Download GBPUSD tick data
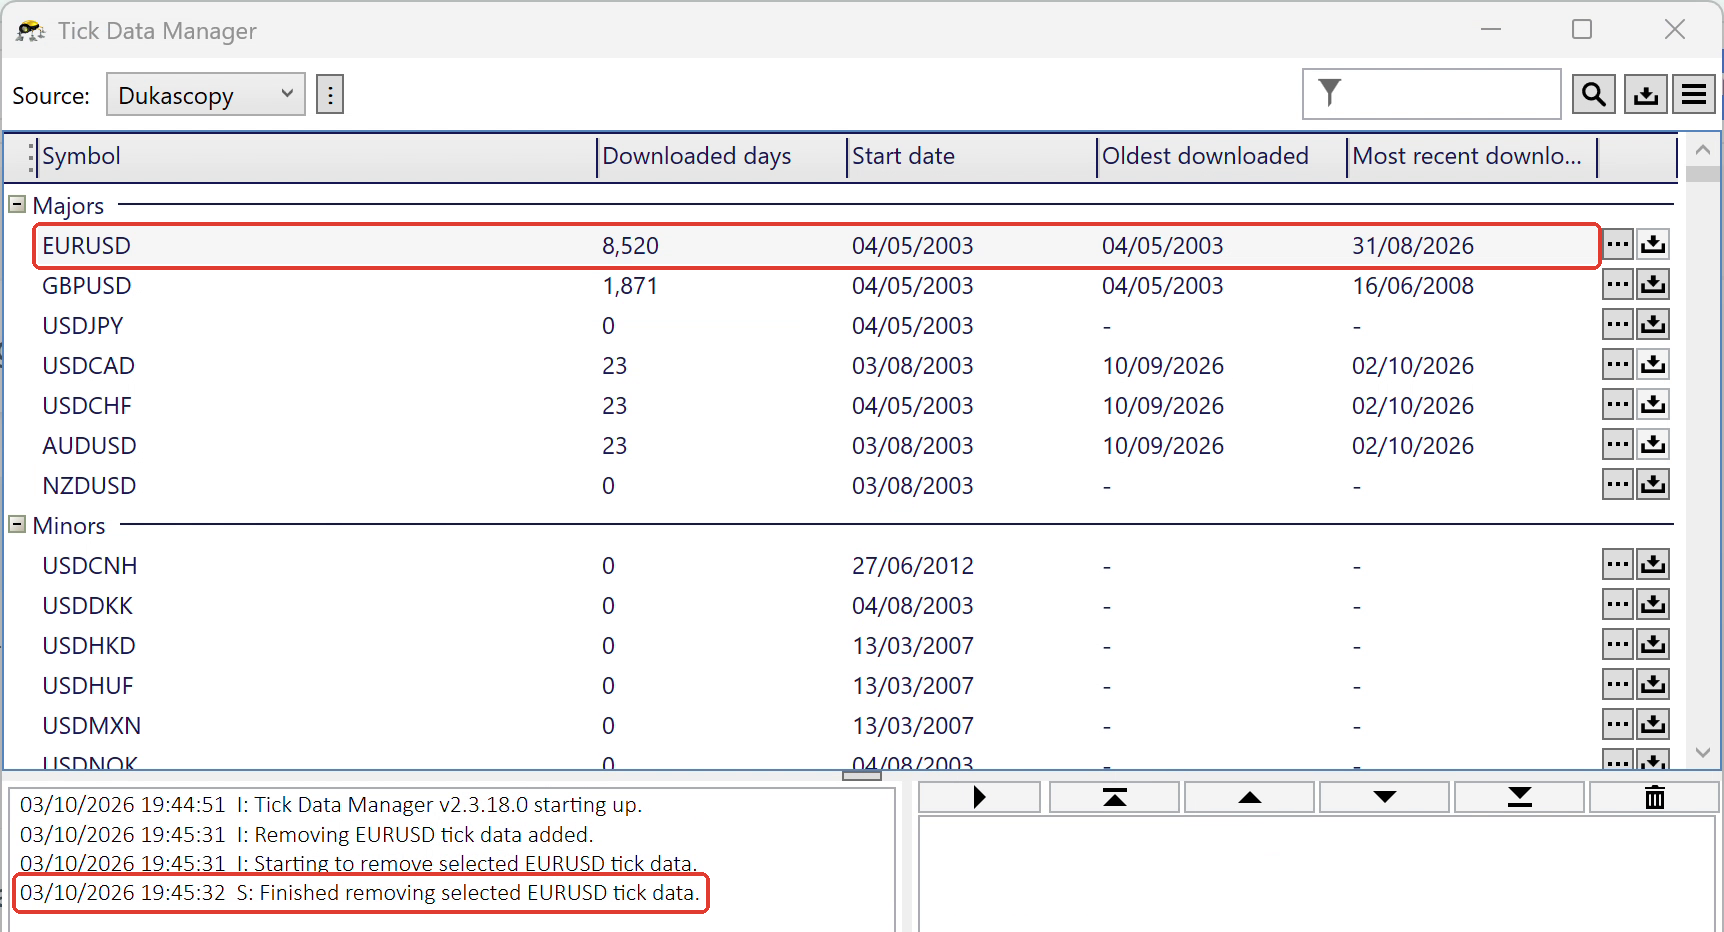The width and height of the screenshot is (1724, 932). click(1653, 285)
